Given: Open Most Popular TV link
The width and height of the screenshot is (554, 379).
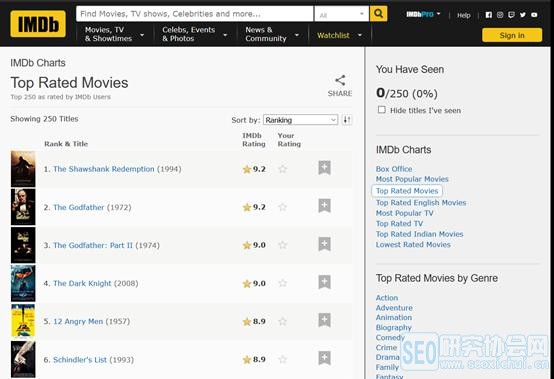Looking at the screenshot, I should pyautogui.click(x=405, y=213).
